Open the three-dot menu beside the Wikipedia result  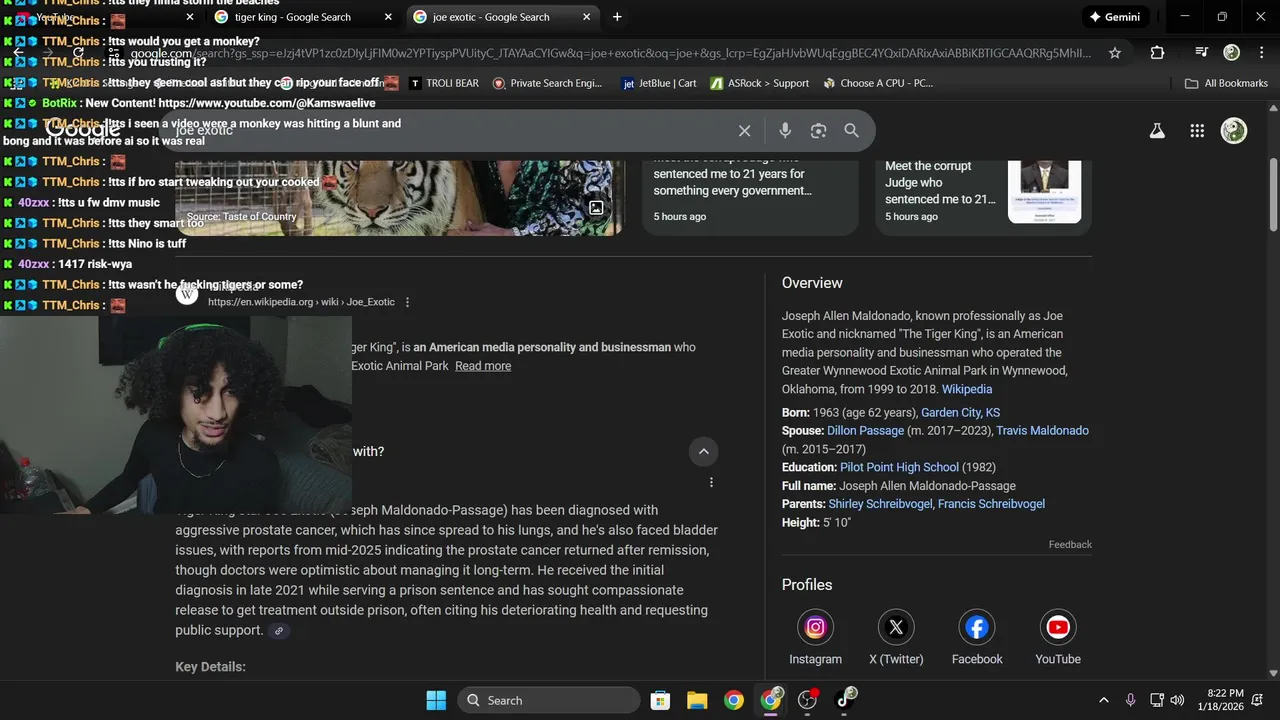[407, 302]
